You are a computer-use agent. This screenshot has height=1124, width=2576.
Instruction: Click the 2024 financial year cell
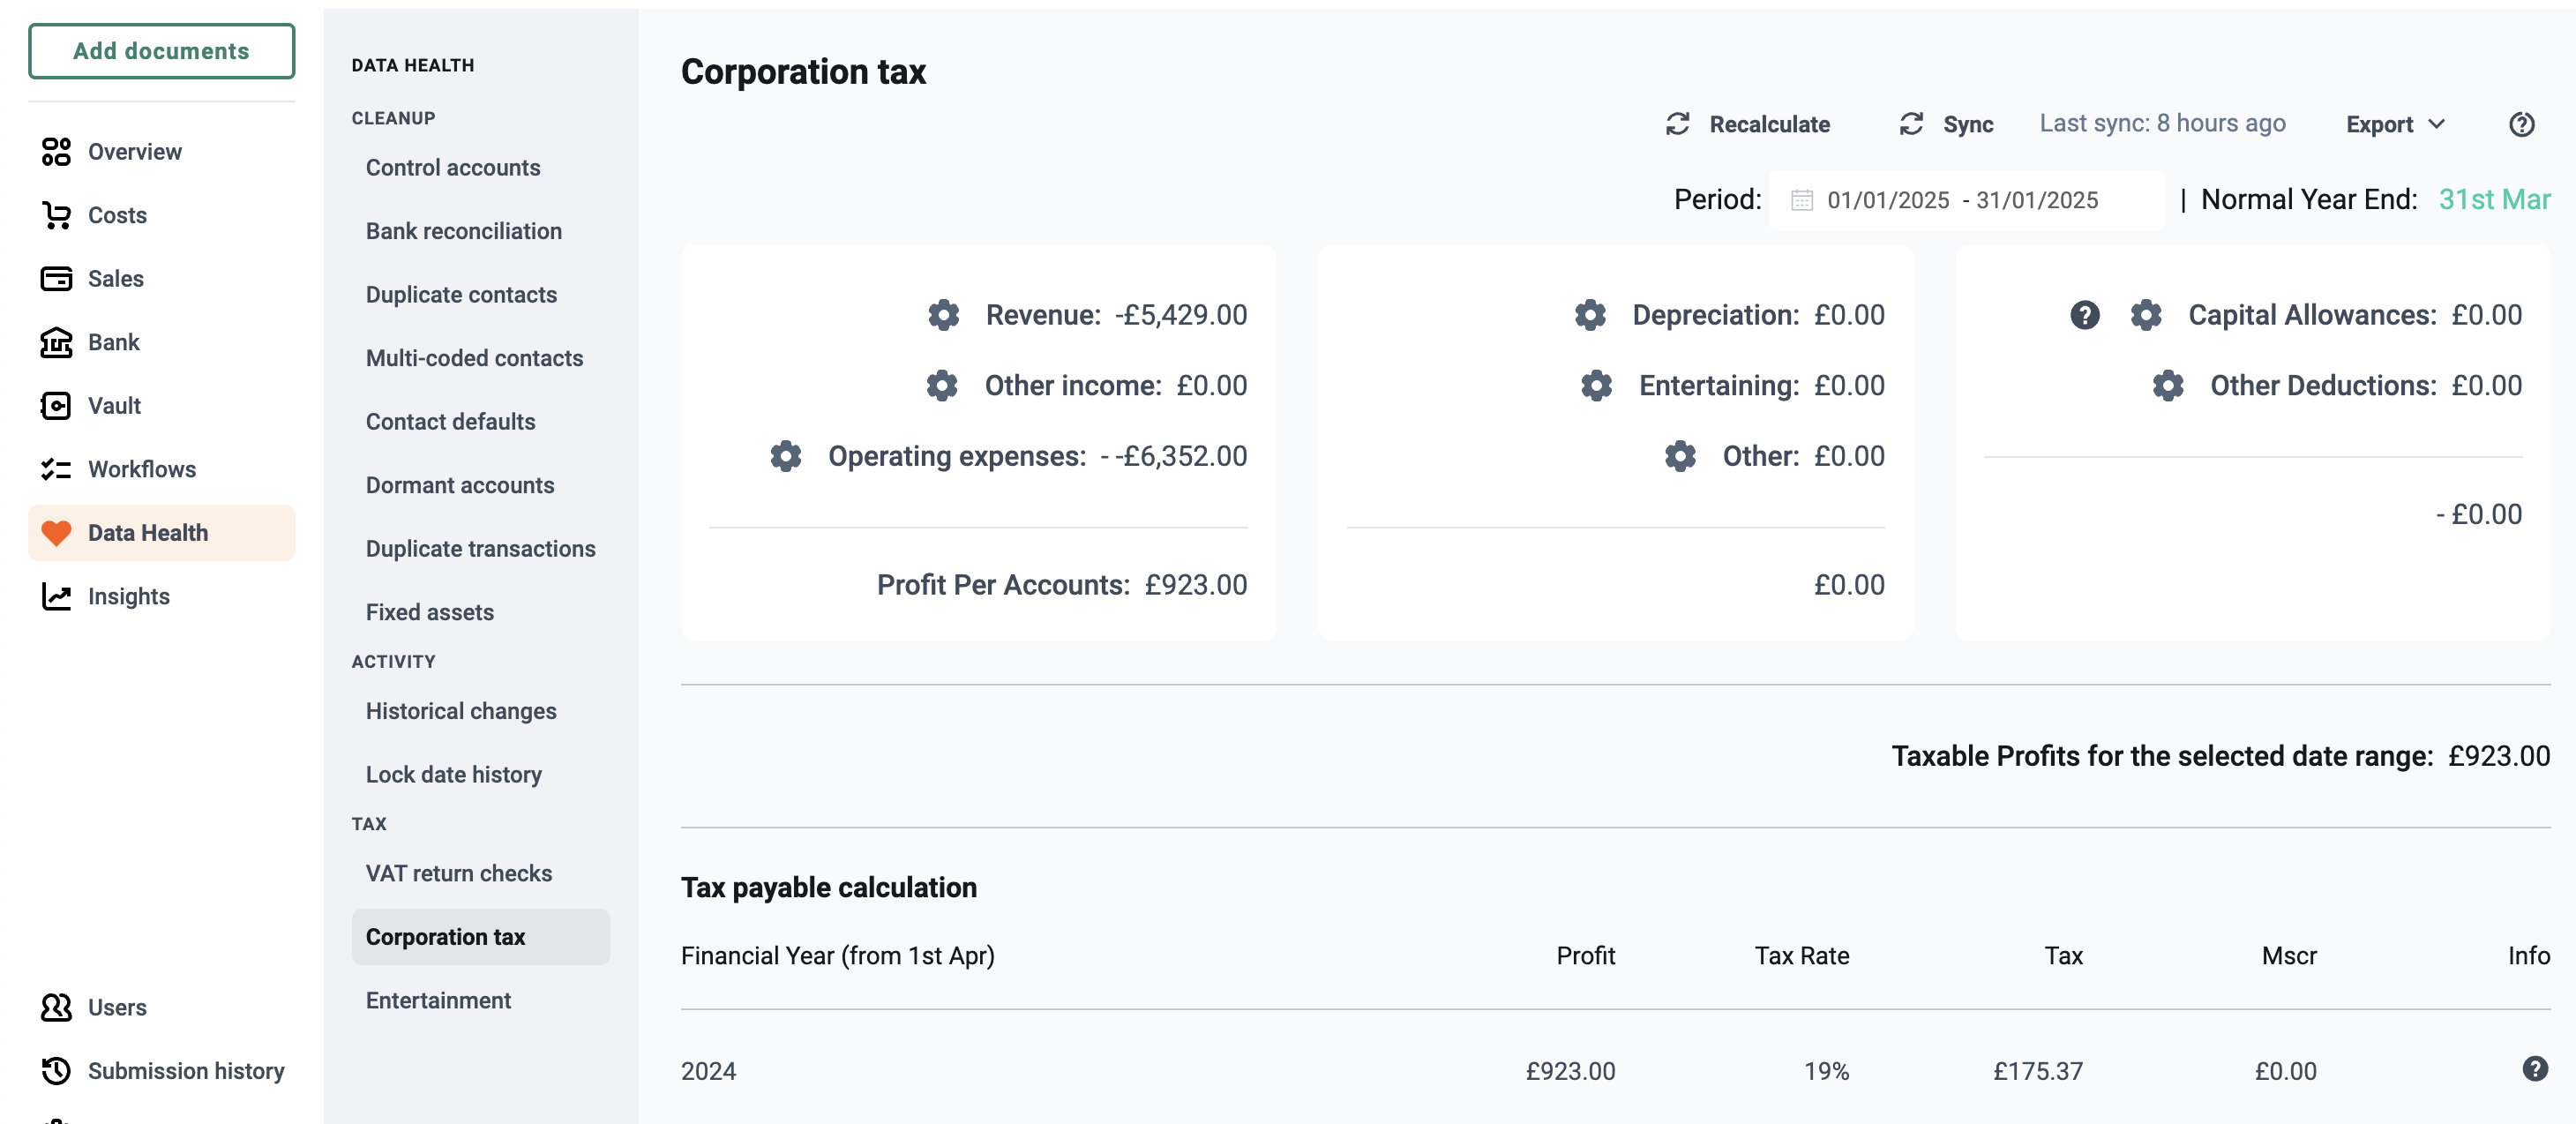(708, 1071)
